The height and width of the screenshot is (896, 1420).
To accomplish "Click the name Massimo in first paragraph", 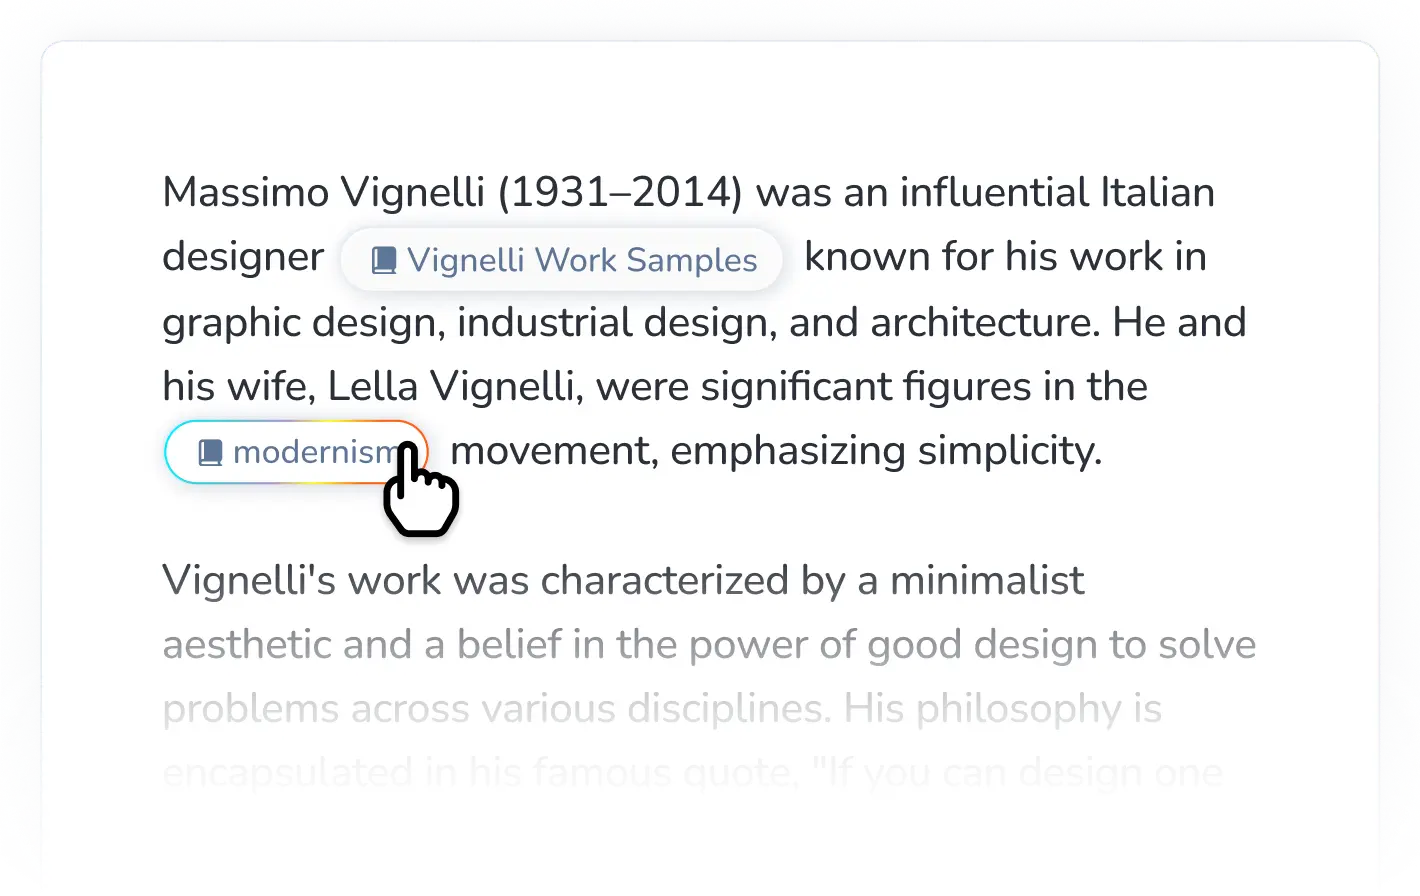I will pyautogui.click(x=245, y=193).
